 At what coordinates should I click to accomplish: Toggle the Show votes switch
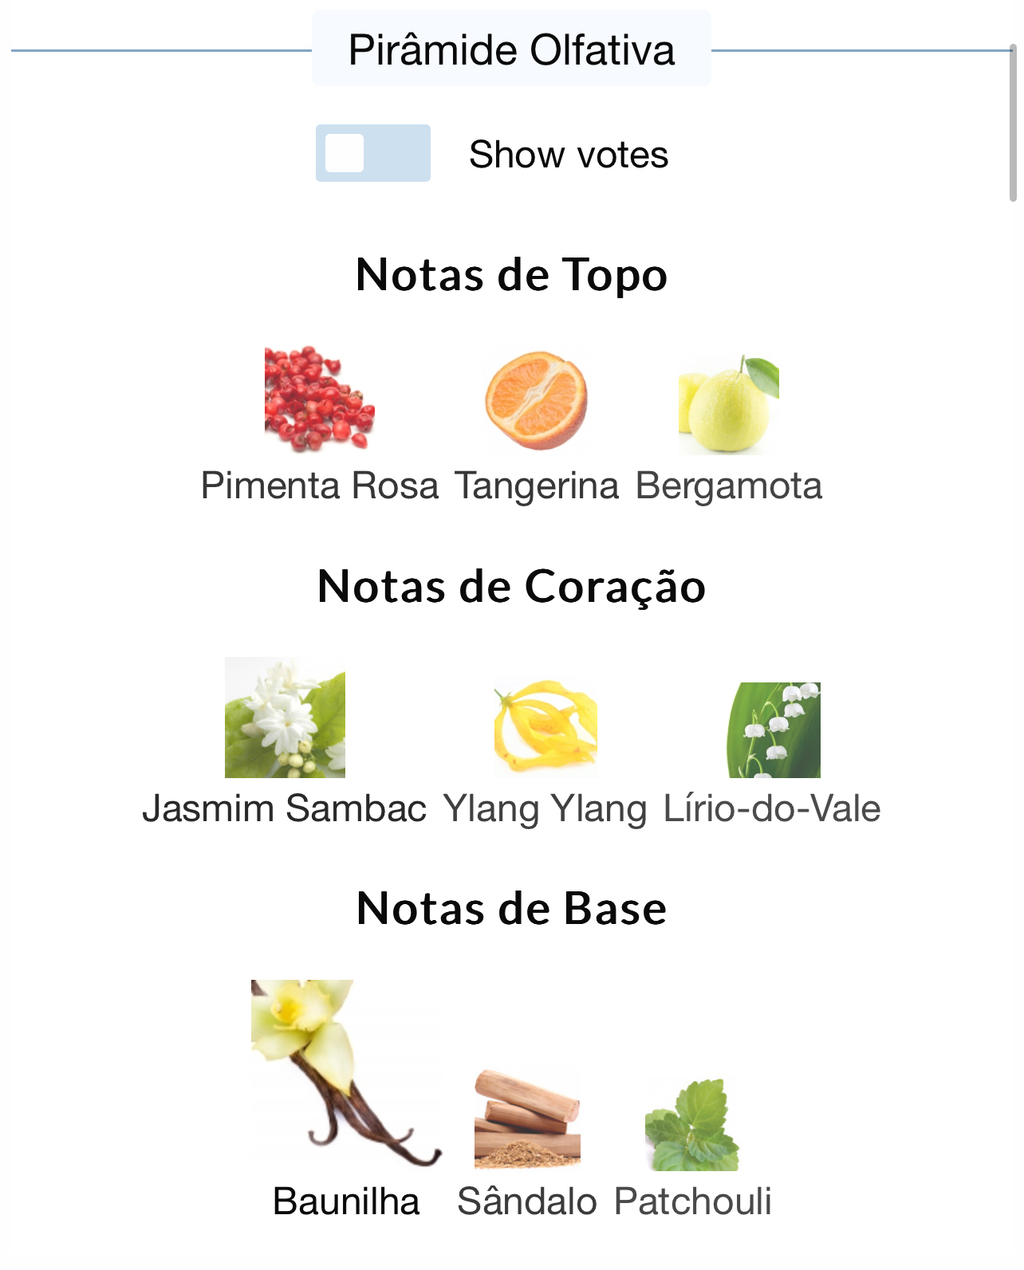pos(373,153)
